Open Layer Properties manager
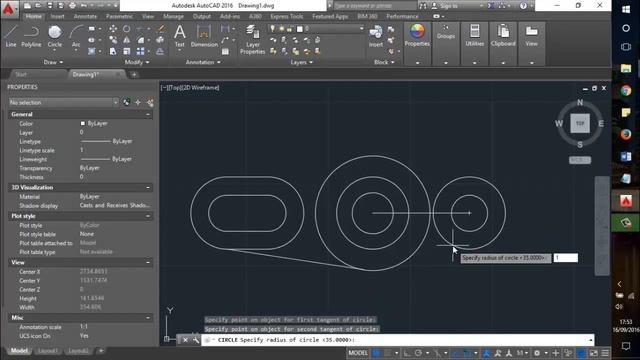The height and width of the screenshot is (360, 640). coord(253,39)
